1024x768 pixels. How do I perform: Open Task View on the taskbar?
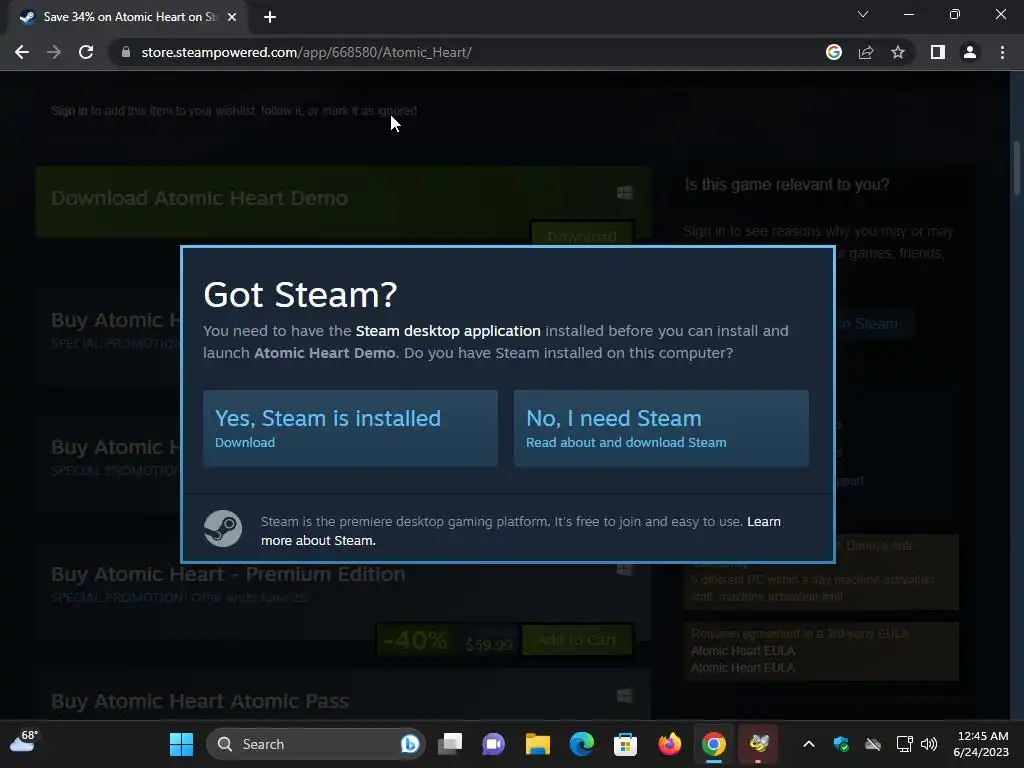coord(450,744)
